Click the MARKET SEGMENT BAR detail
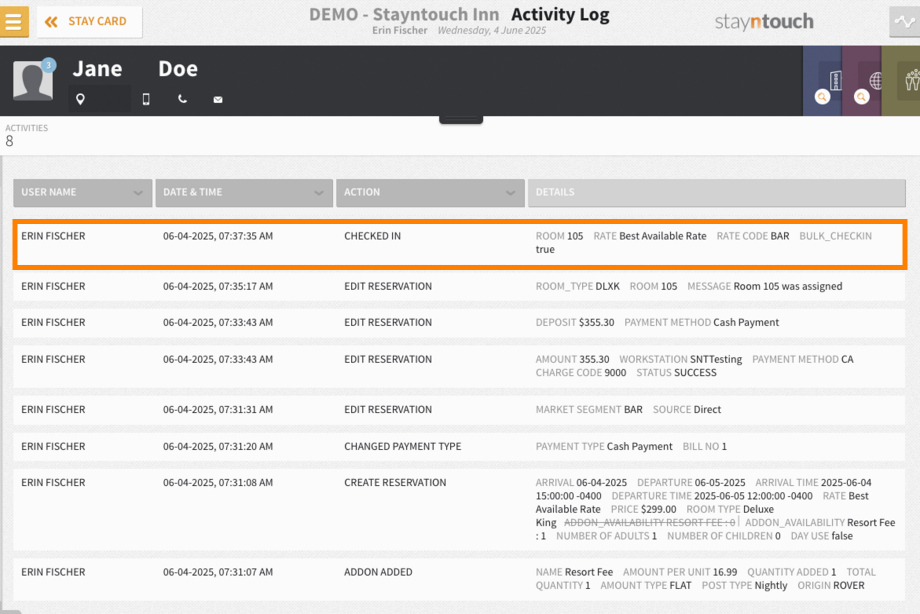 tap(589, 410)
